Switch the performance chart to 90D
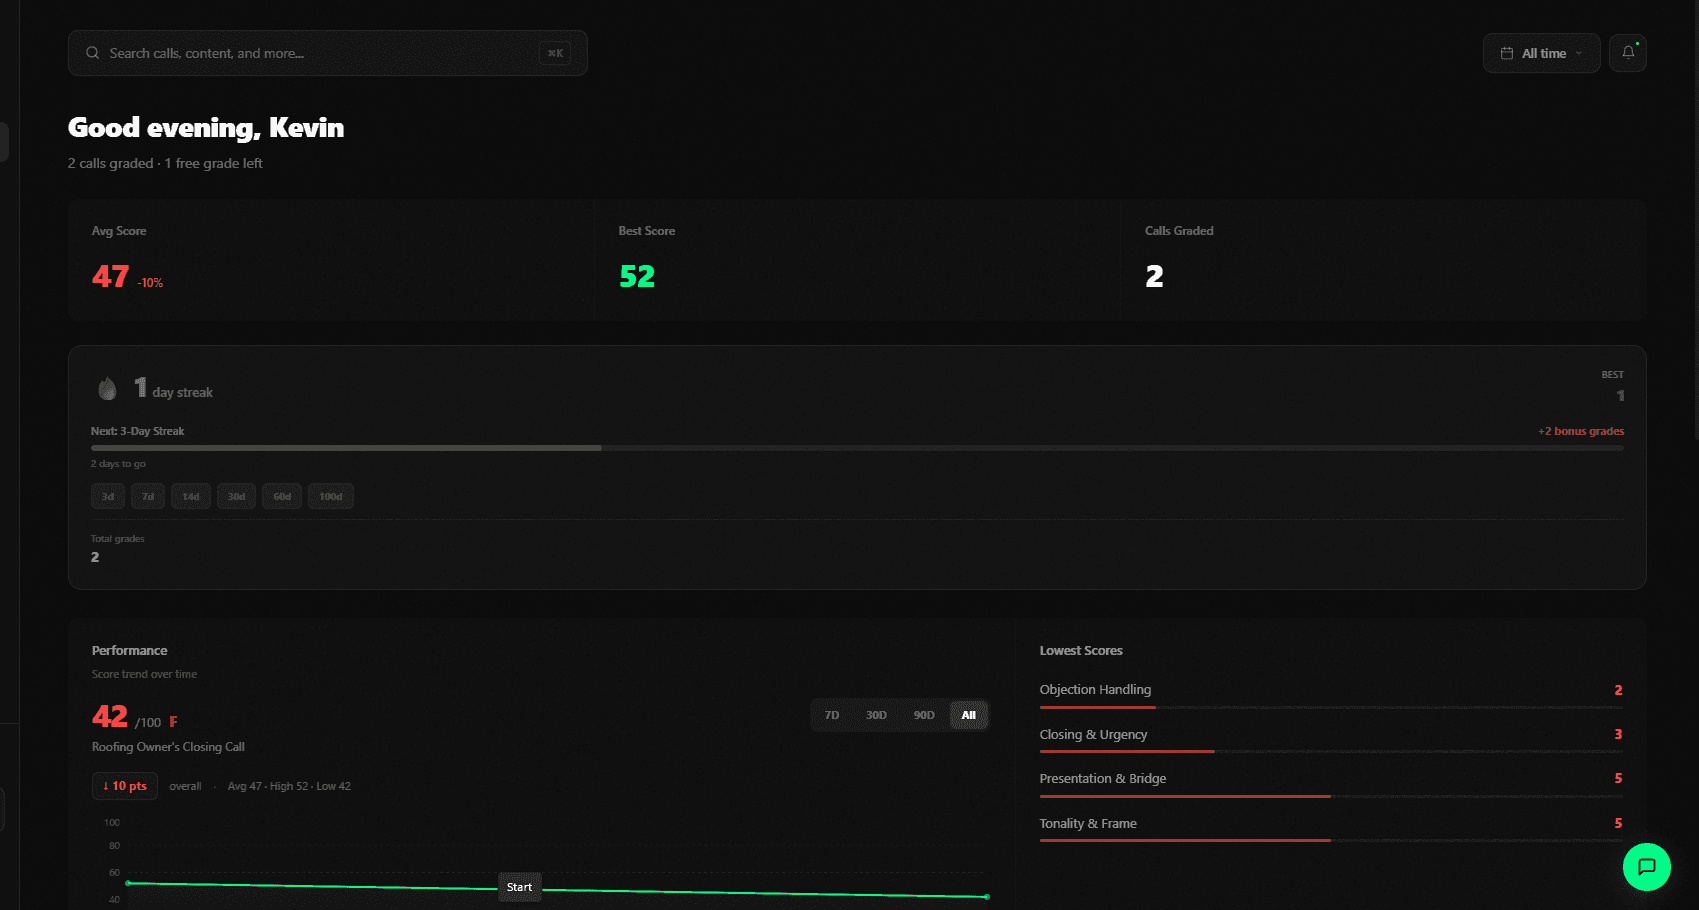1699x910 pixels. [924, 715]
